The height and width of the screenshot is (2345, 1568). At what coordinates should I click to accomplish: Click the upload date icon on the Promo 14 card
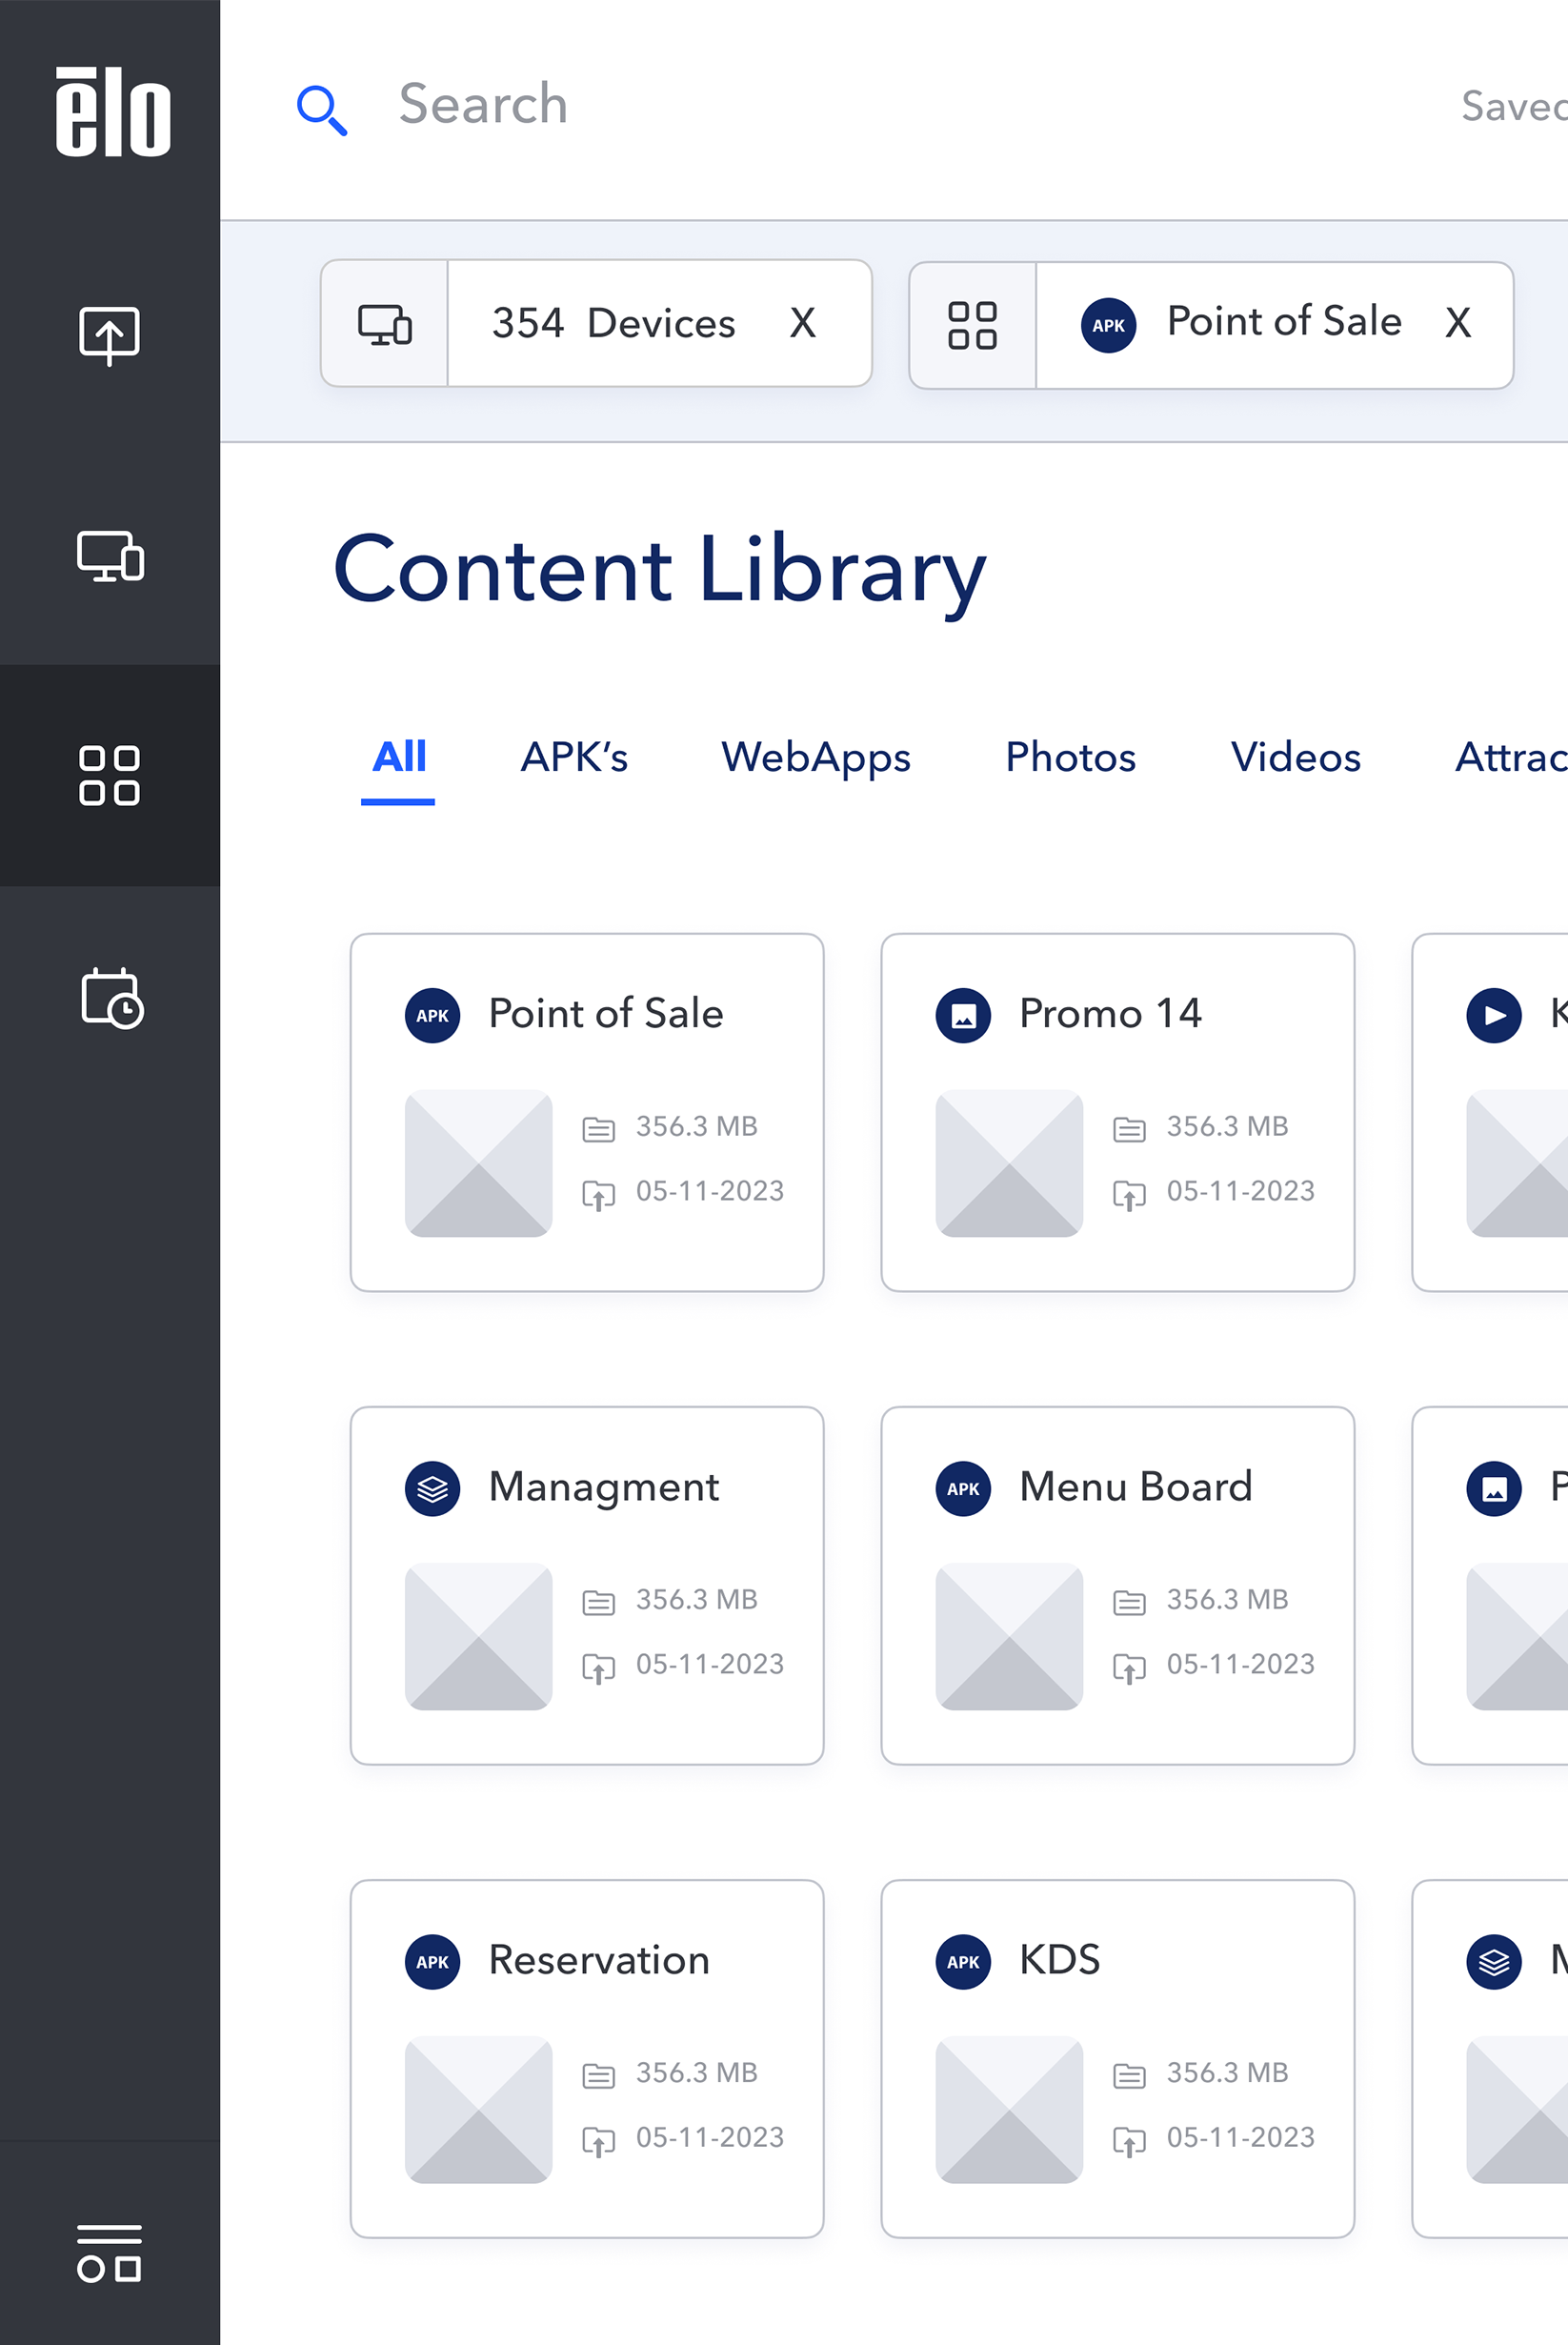[x=1129, y=1194]
